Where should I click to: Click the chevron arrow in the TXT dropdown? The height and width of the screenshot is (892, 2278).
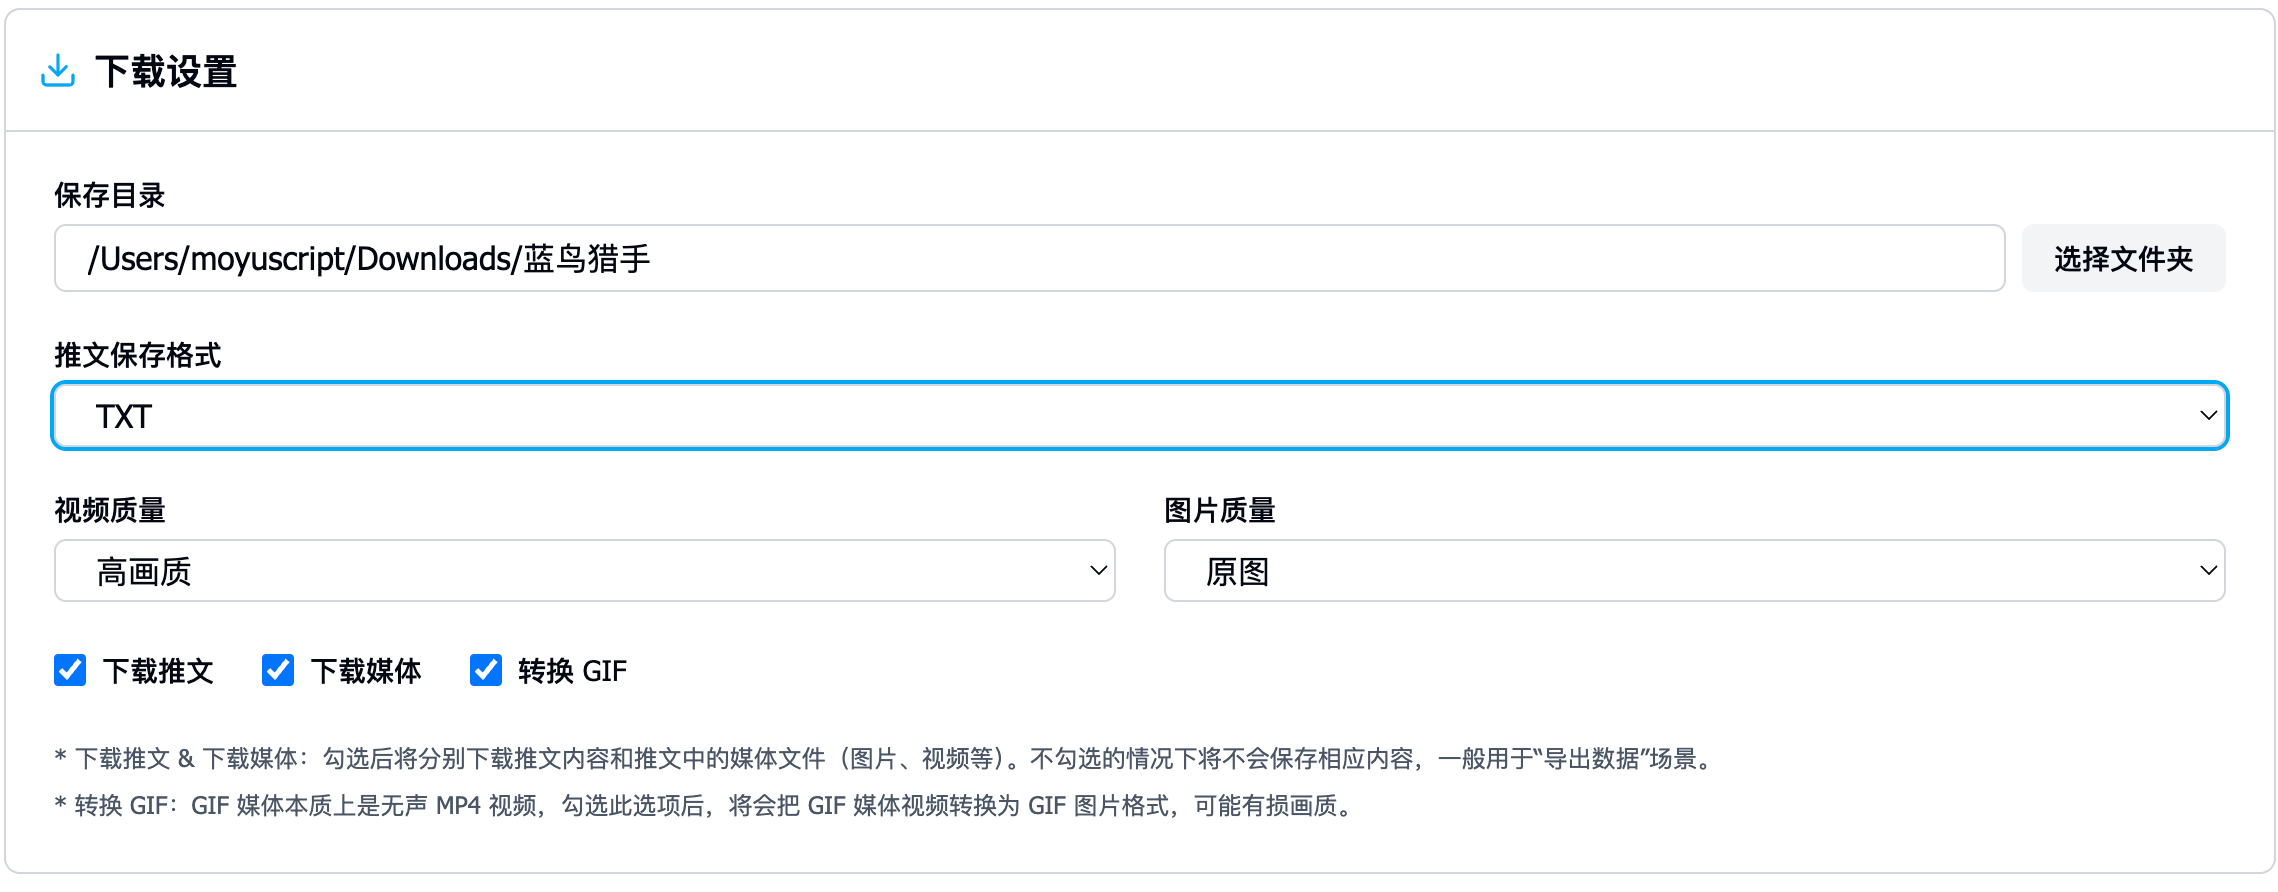pyautogui.click(x=2208, y=416)
